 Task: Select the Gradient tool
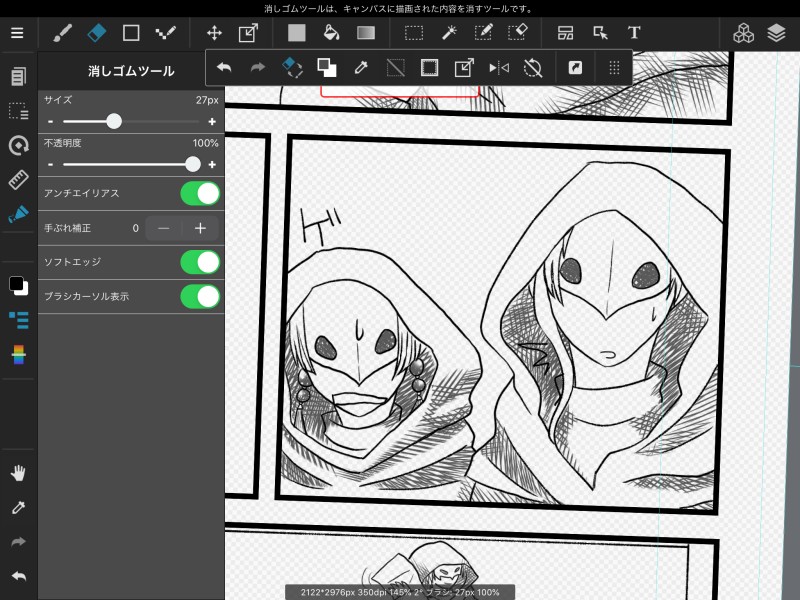click(x=366, y=33)
